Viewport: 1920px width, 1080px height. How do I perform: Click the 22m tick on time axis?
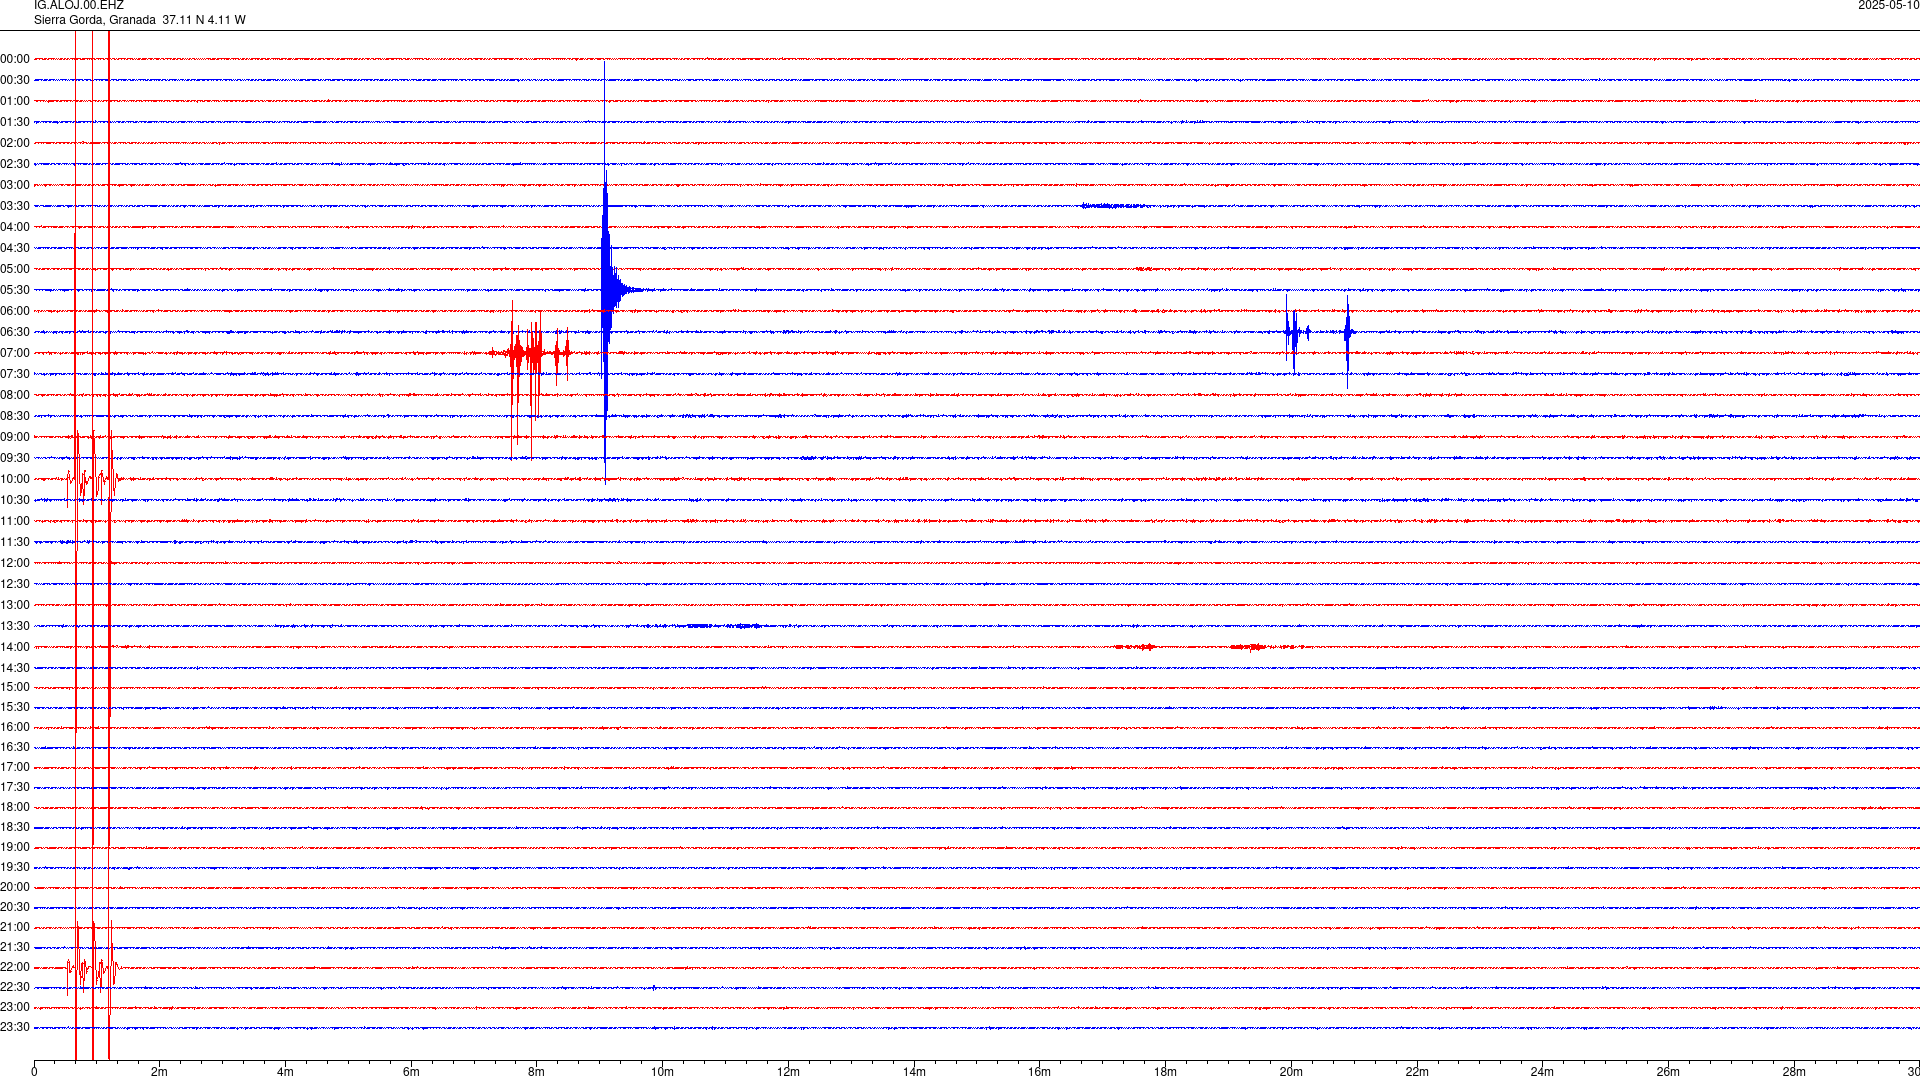[x=1417, y=1072]
